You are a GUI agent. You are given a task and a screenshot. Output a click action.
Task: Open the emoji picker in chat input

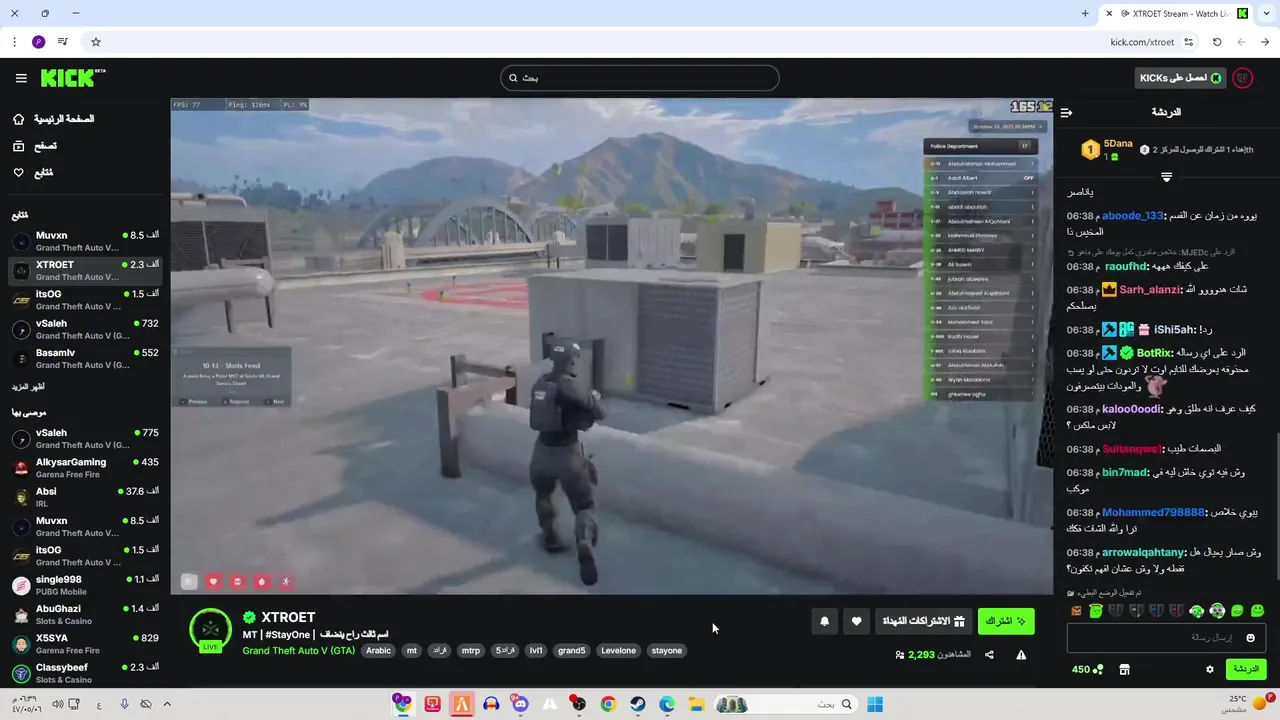tap(1250, 638)
